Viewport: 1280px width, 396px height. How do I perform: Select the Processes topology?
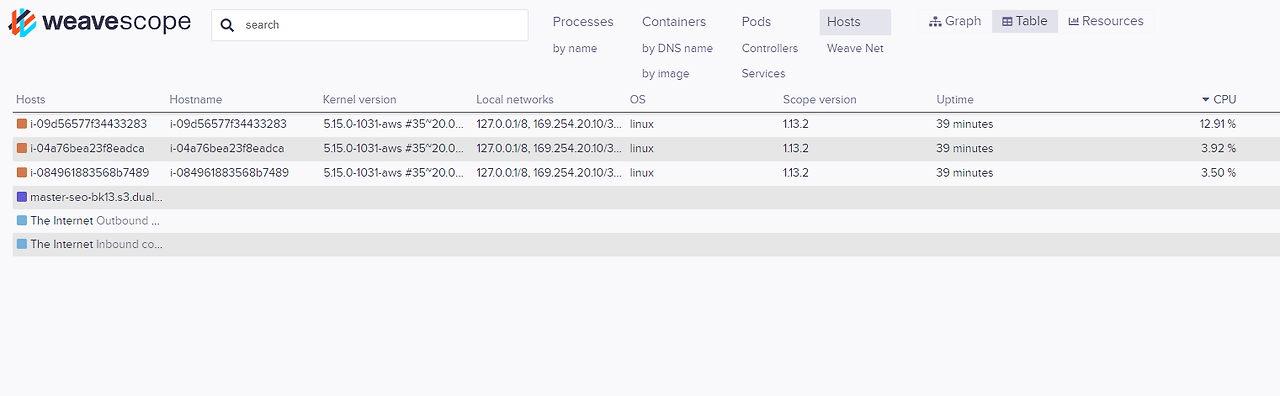coord(583,22)
